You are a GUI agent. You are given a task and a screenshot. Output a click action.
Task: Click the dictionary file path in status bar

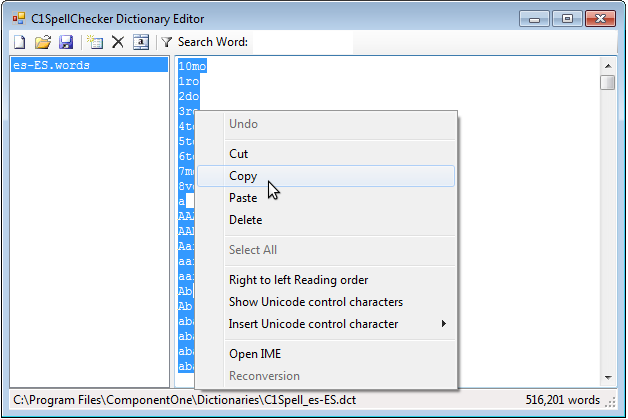(x=185, y=400)
